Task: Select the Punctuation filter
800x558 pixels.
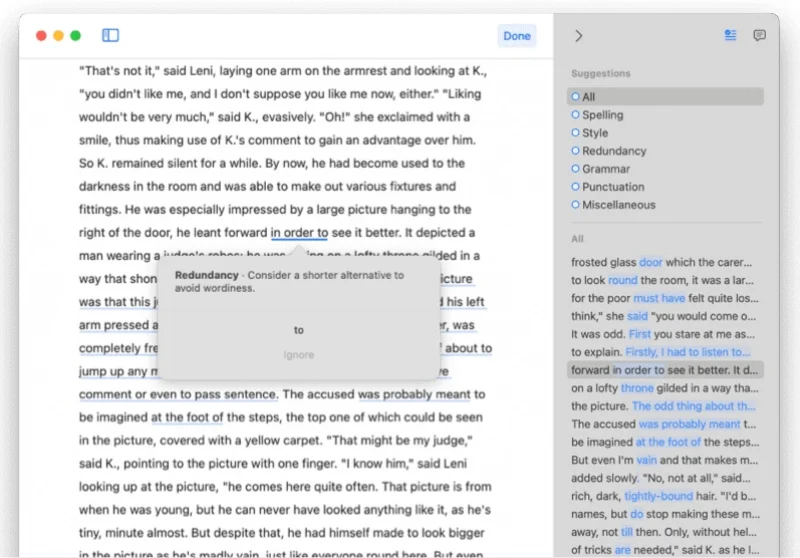Action: coord(665,187)
